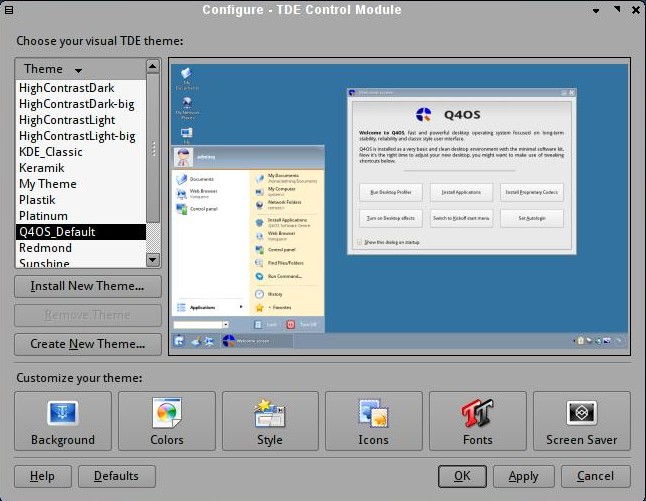The width and height of the screenshot is (646, 501).
Task: Open the Background customization icon
Action: tap(63, 421)
